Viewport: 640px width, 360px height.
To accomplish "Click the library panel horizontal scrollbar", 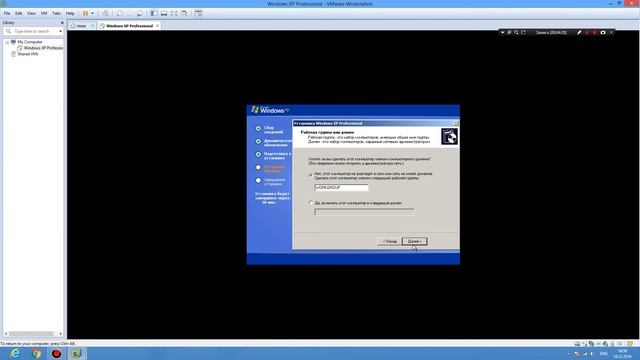I will coord(32,333).
